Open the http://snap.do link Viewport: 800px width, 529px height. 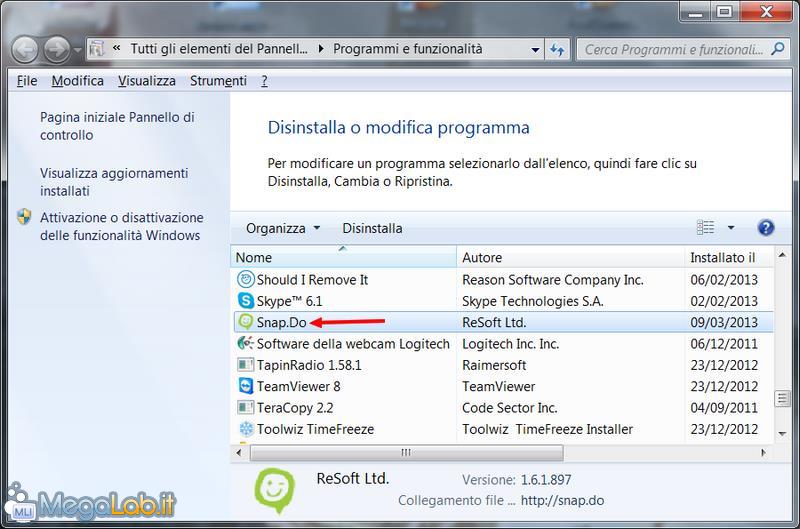562,500
